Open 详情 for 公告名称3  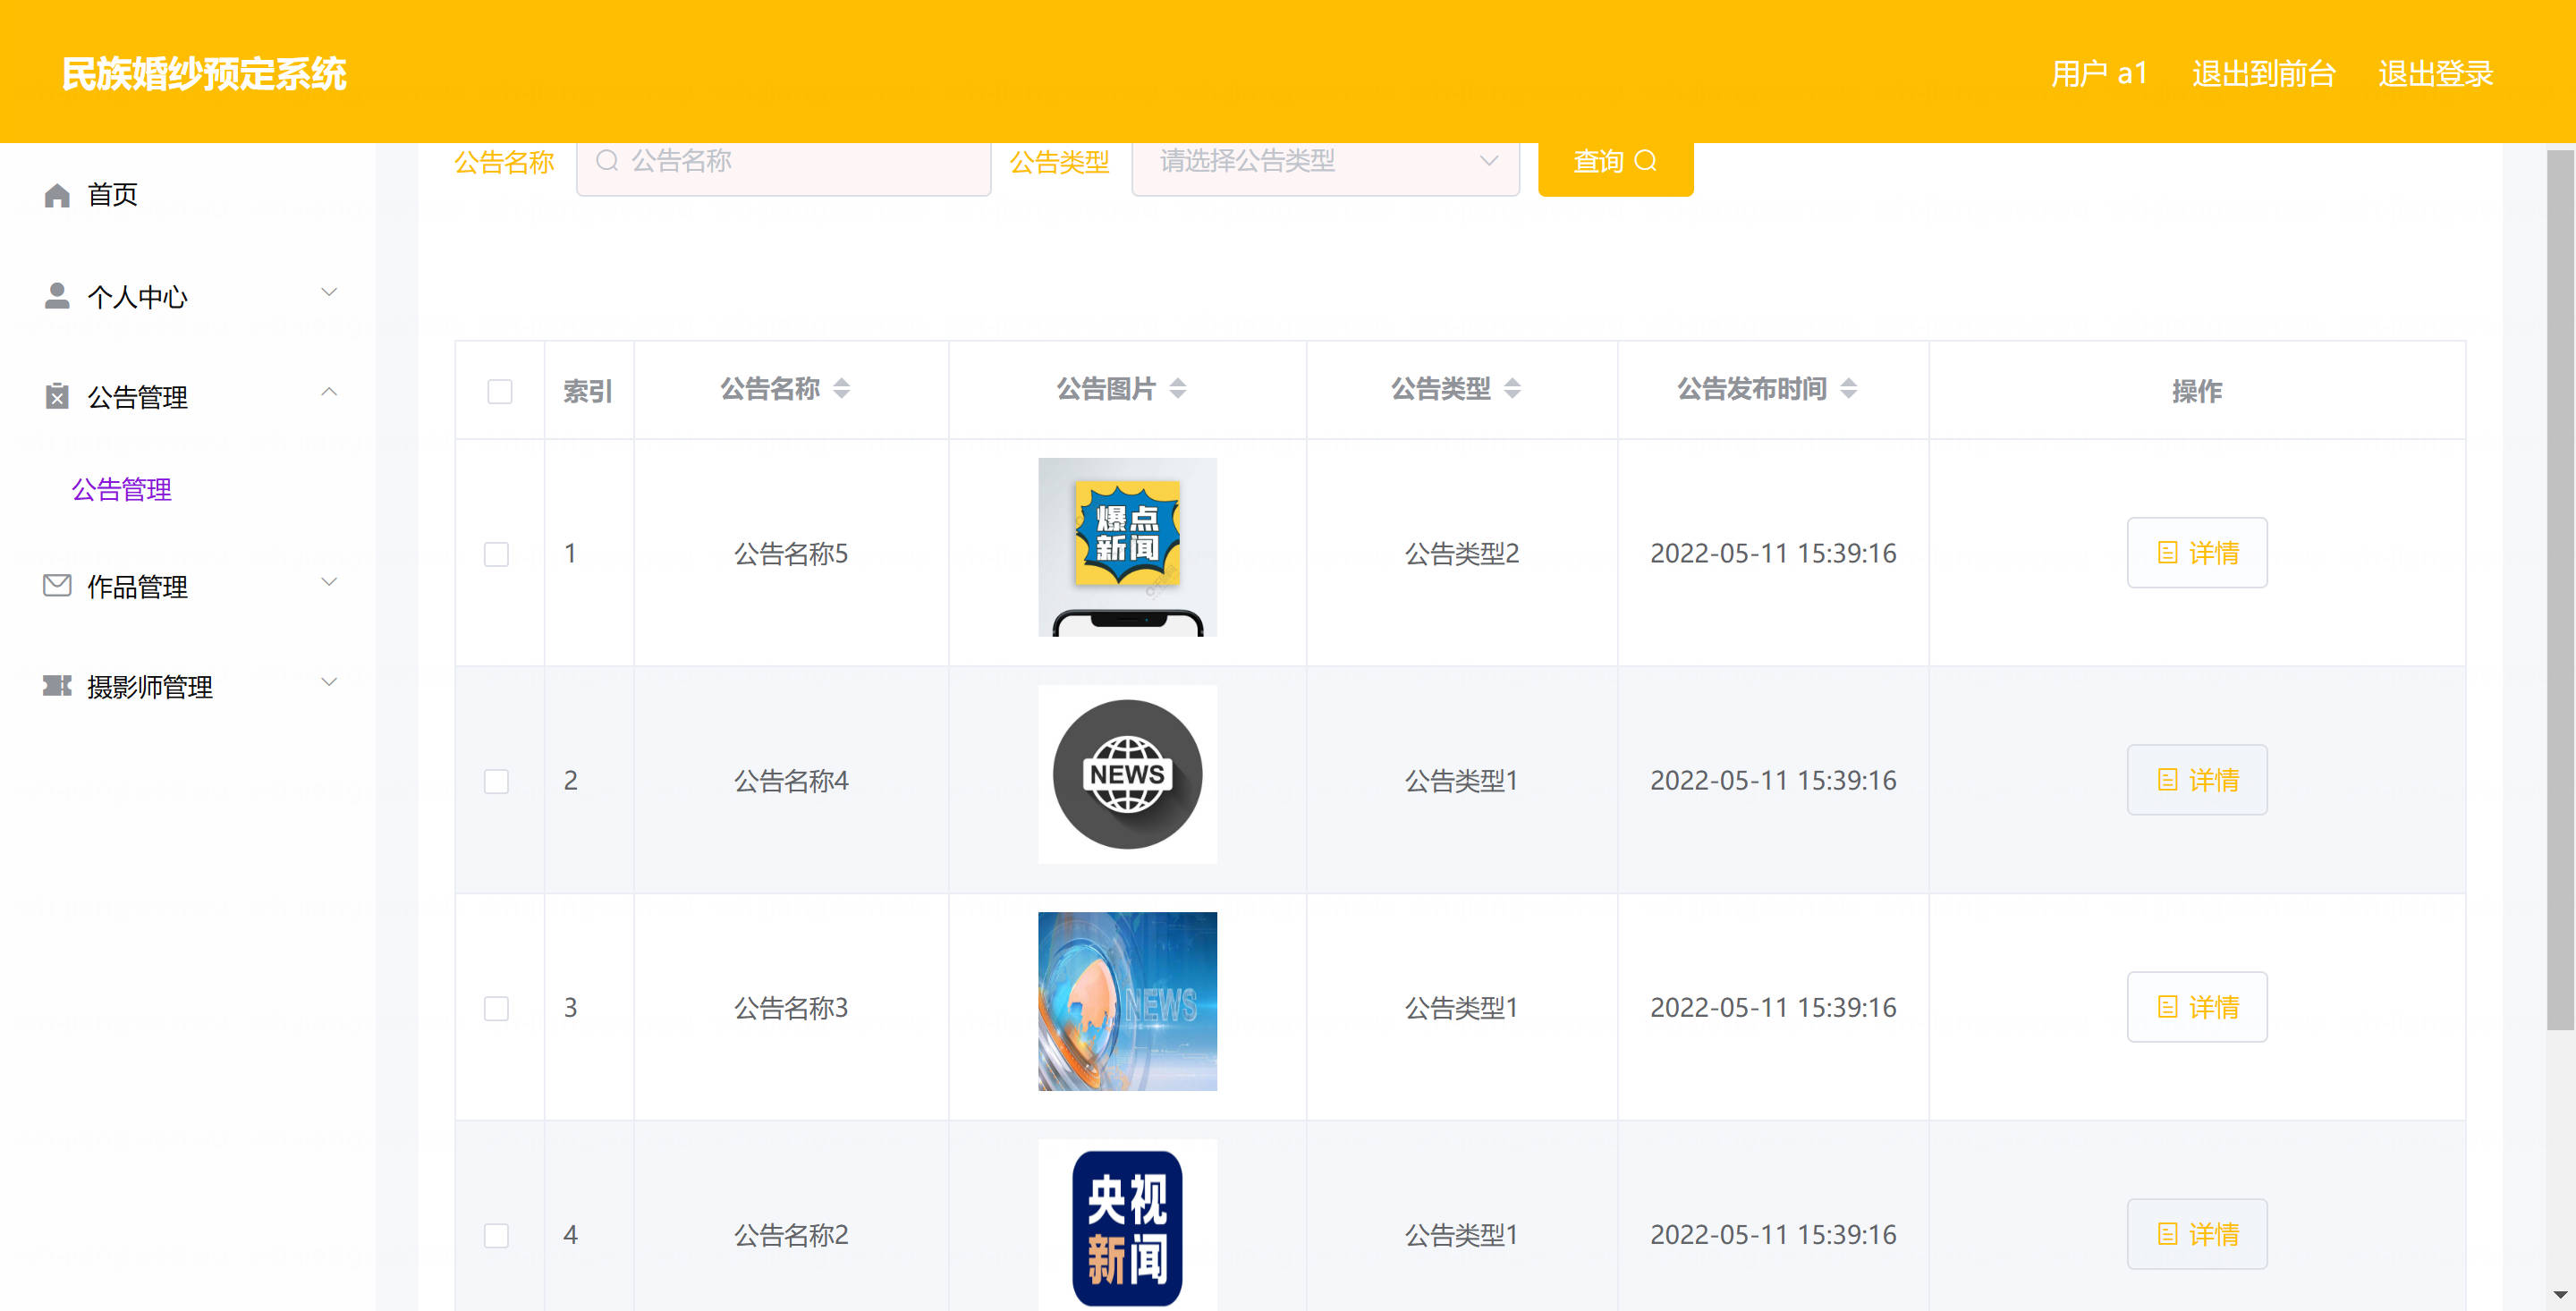click(2196, 1006)
